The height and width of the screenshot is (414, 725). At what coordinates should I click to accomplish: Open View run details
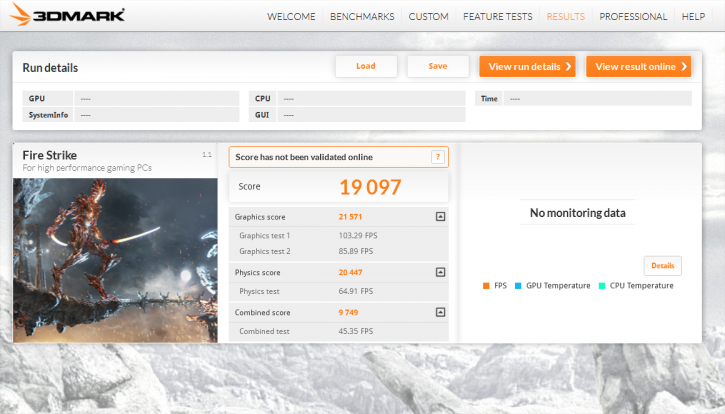(527, 67)
